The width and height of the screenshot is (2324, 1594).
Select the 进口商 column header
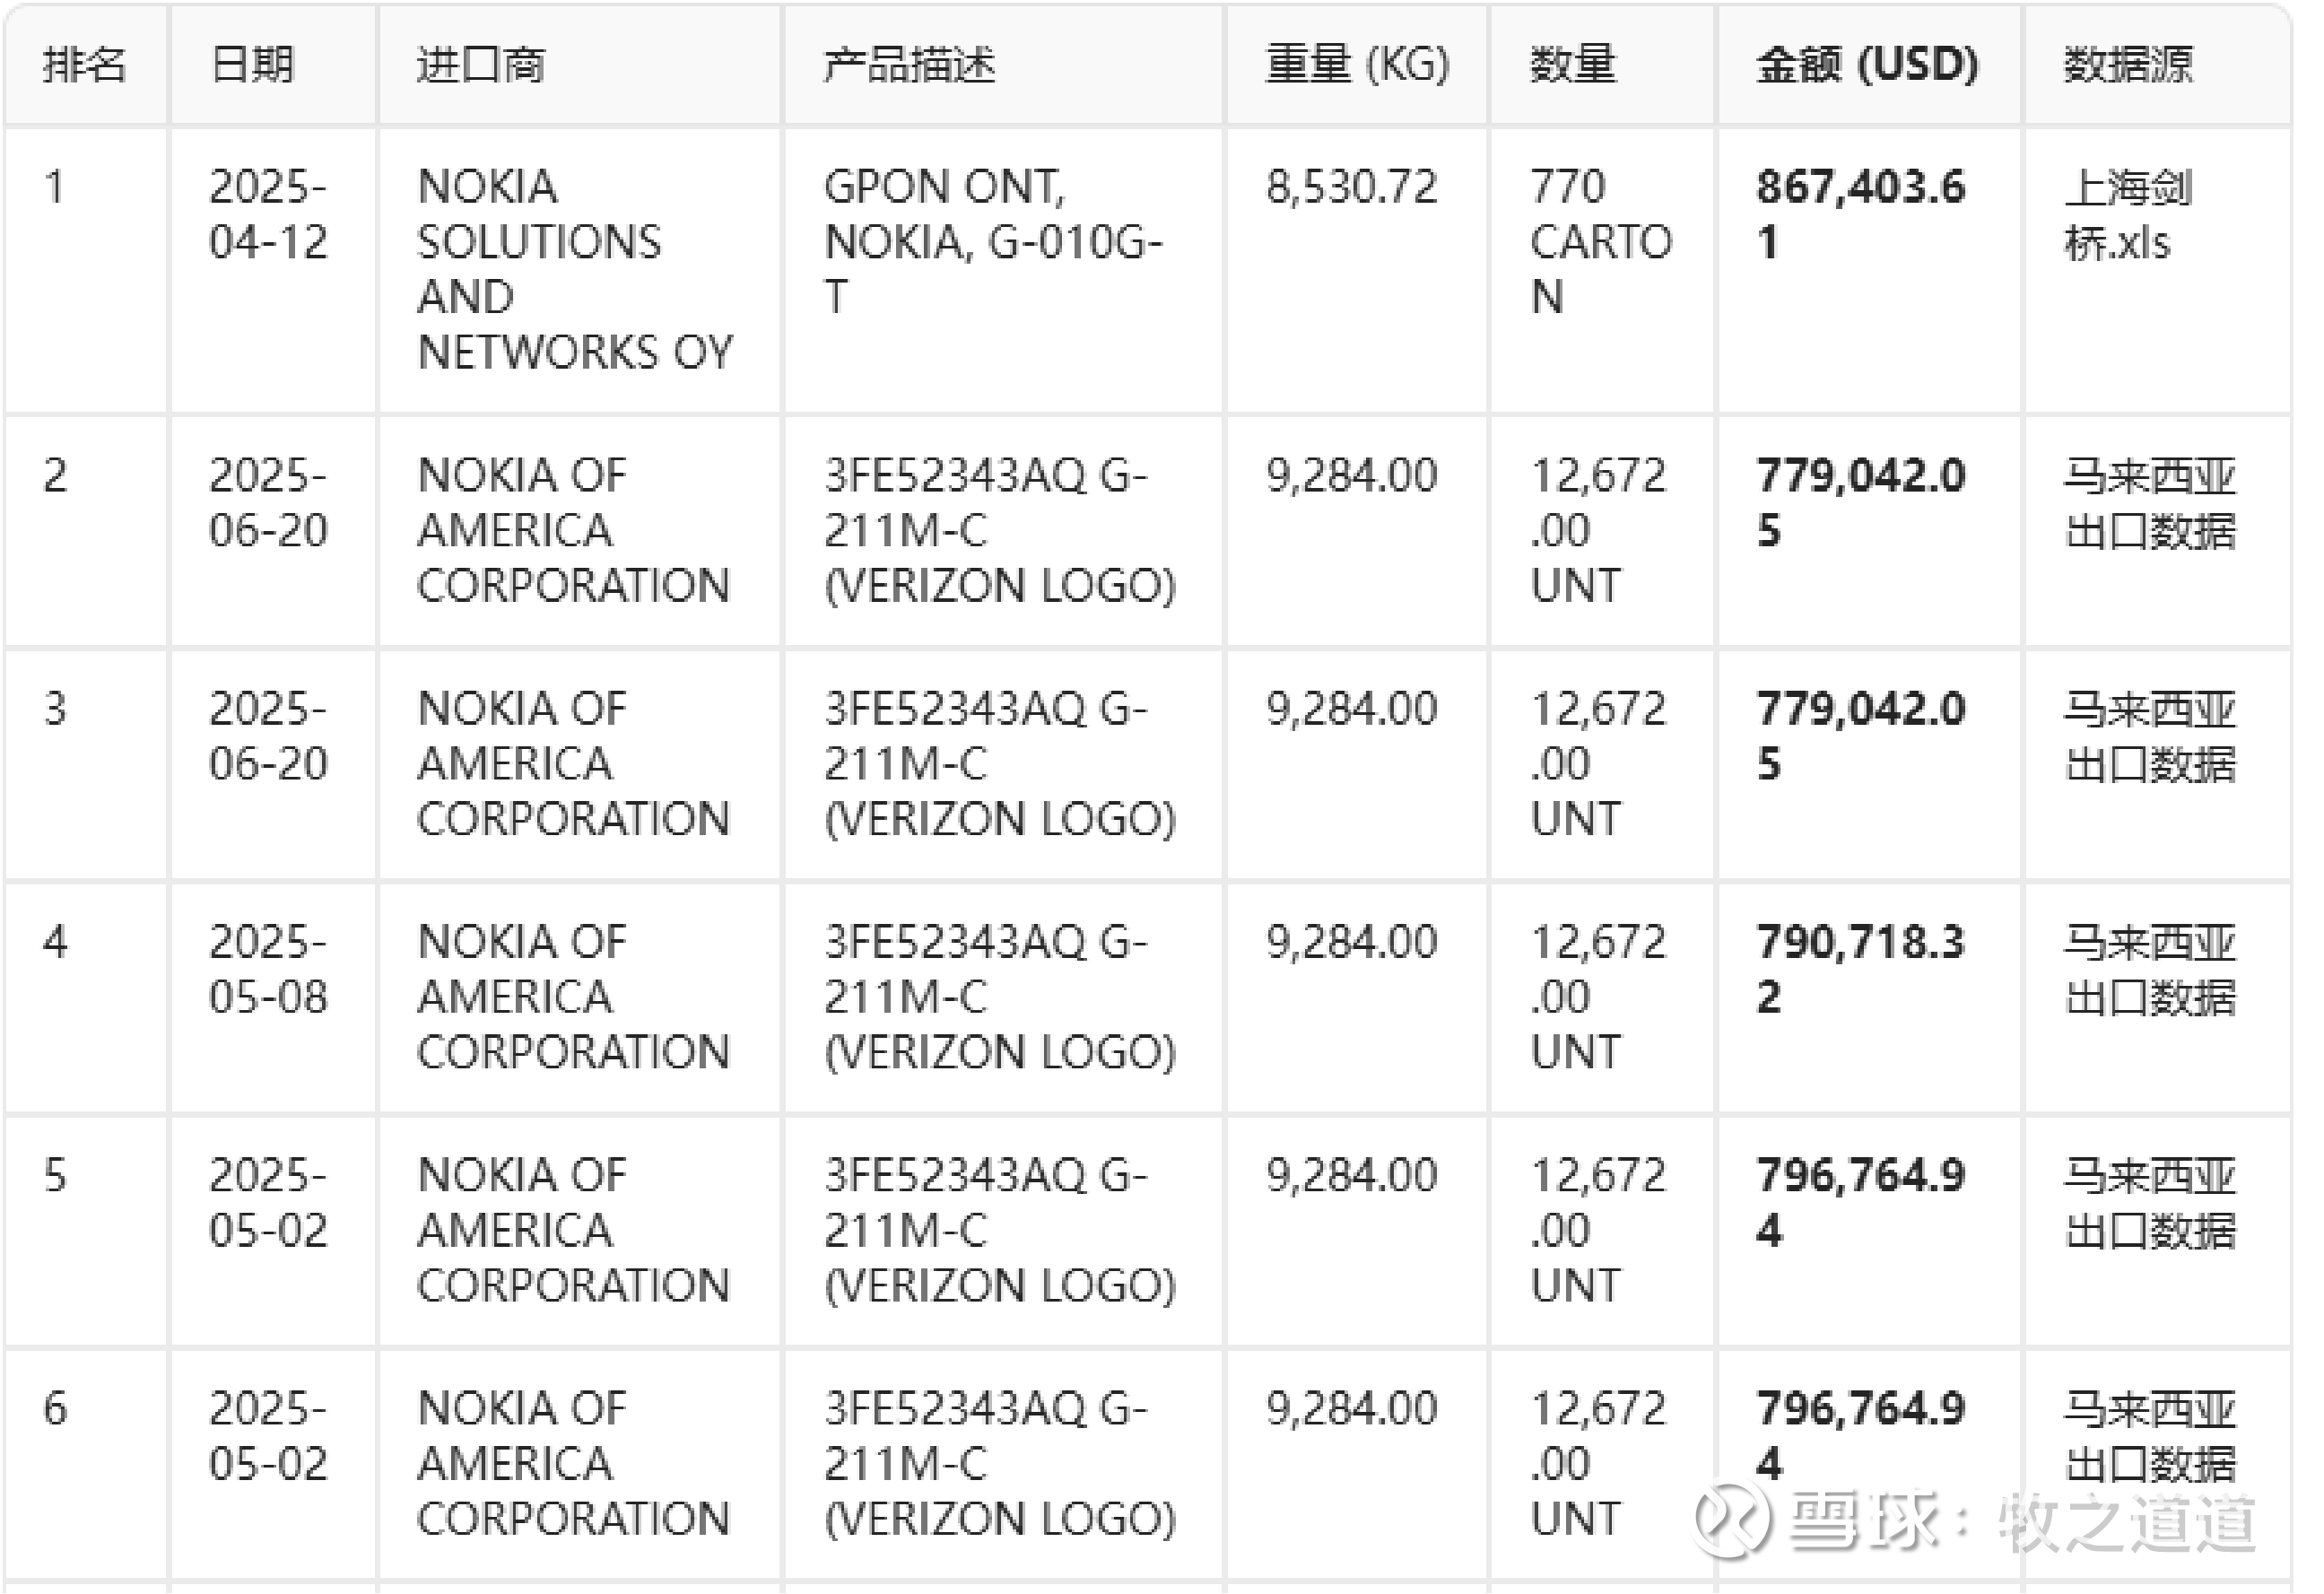[480, 65]
